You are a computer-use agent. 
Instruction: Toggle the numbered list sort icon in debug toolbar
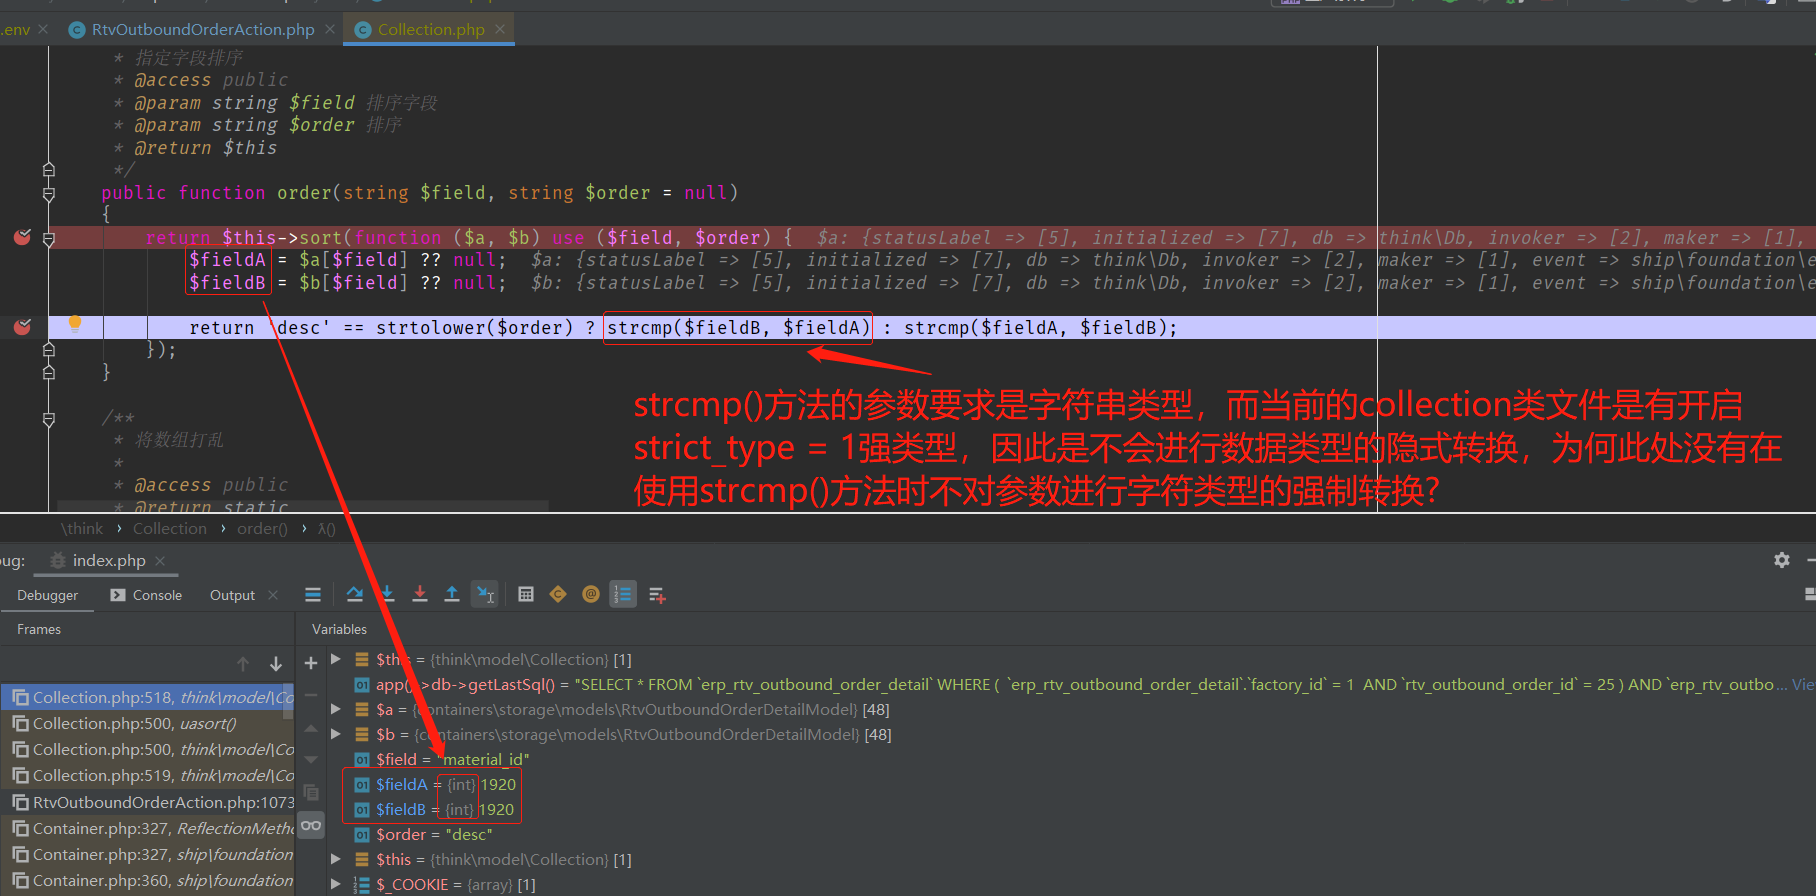(x=623, y=595)
